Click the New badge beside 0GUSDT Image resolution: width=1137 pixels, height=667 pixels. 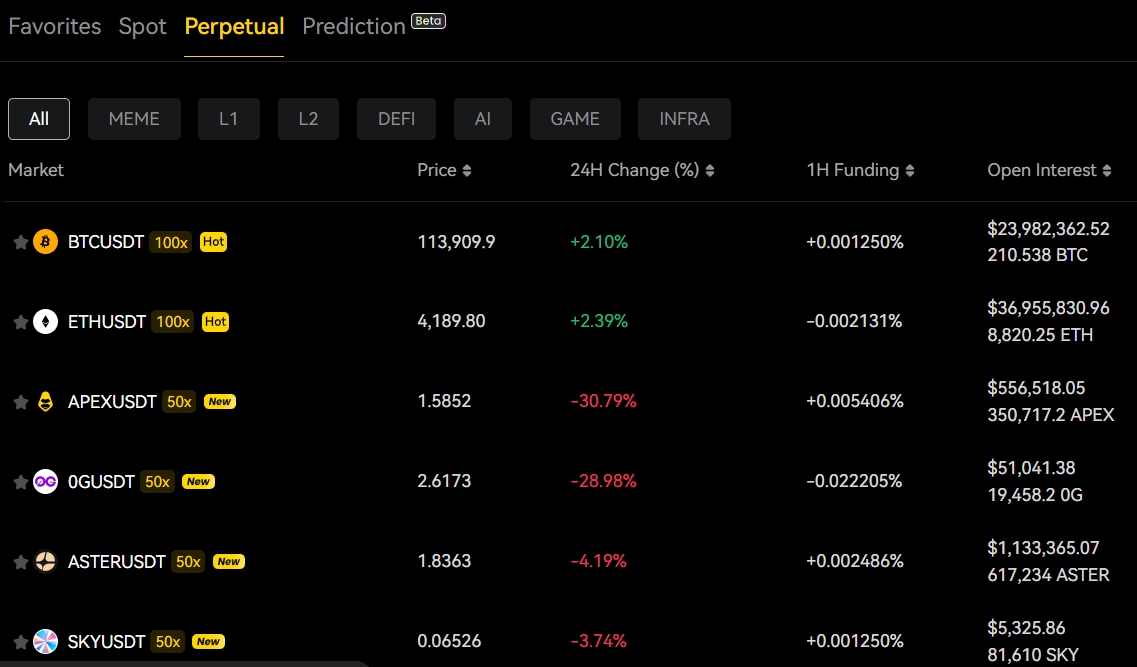pos(198,481)
